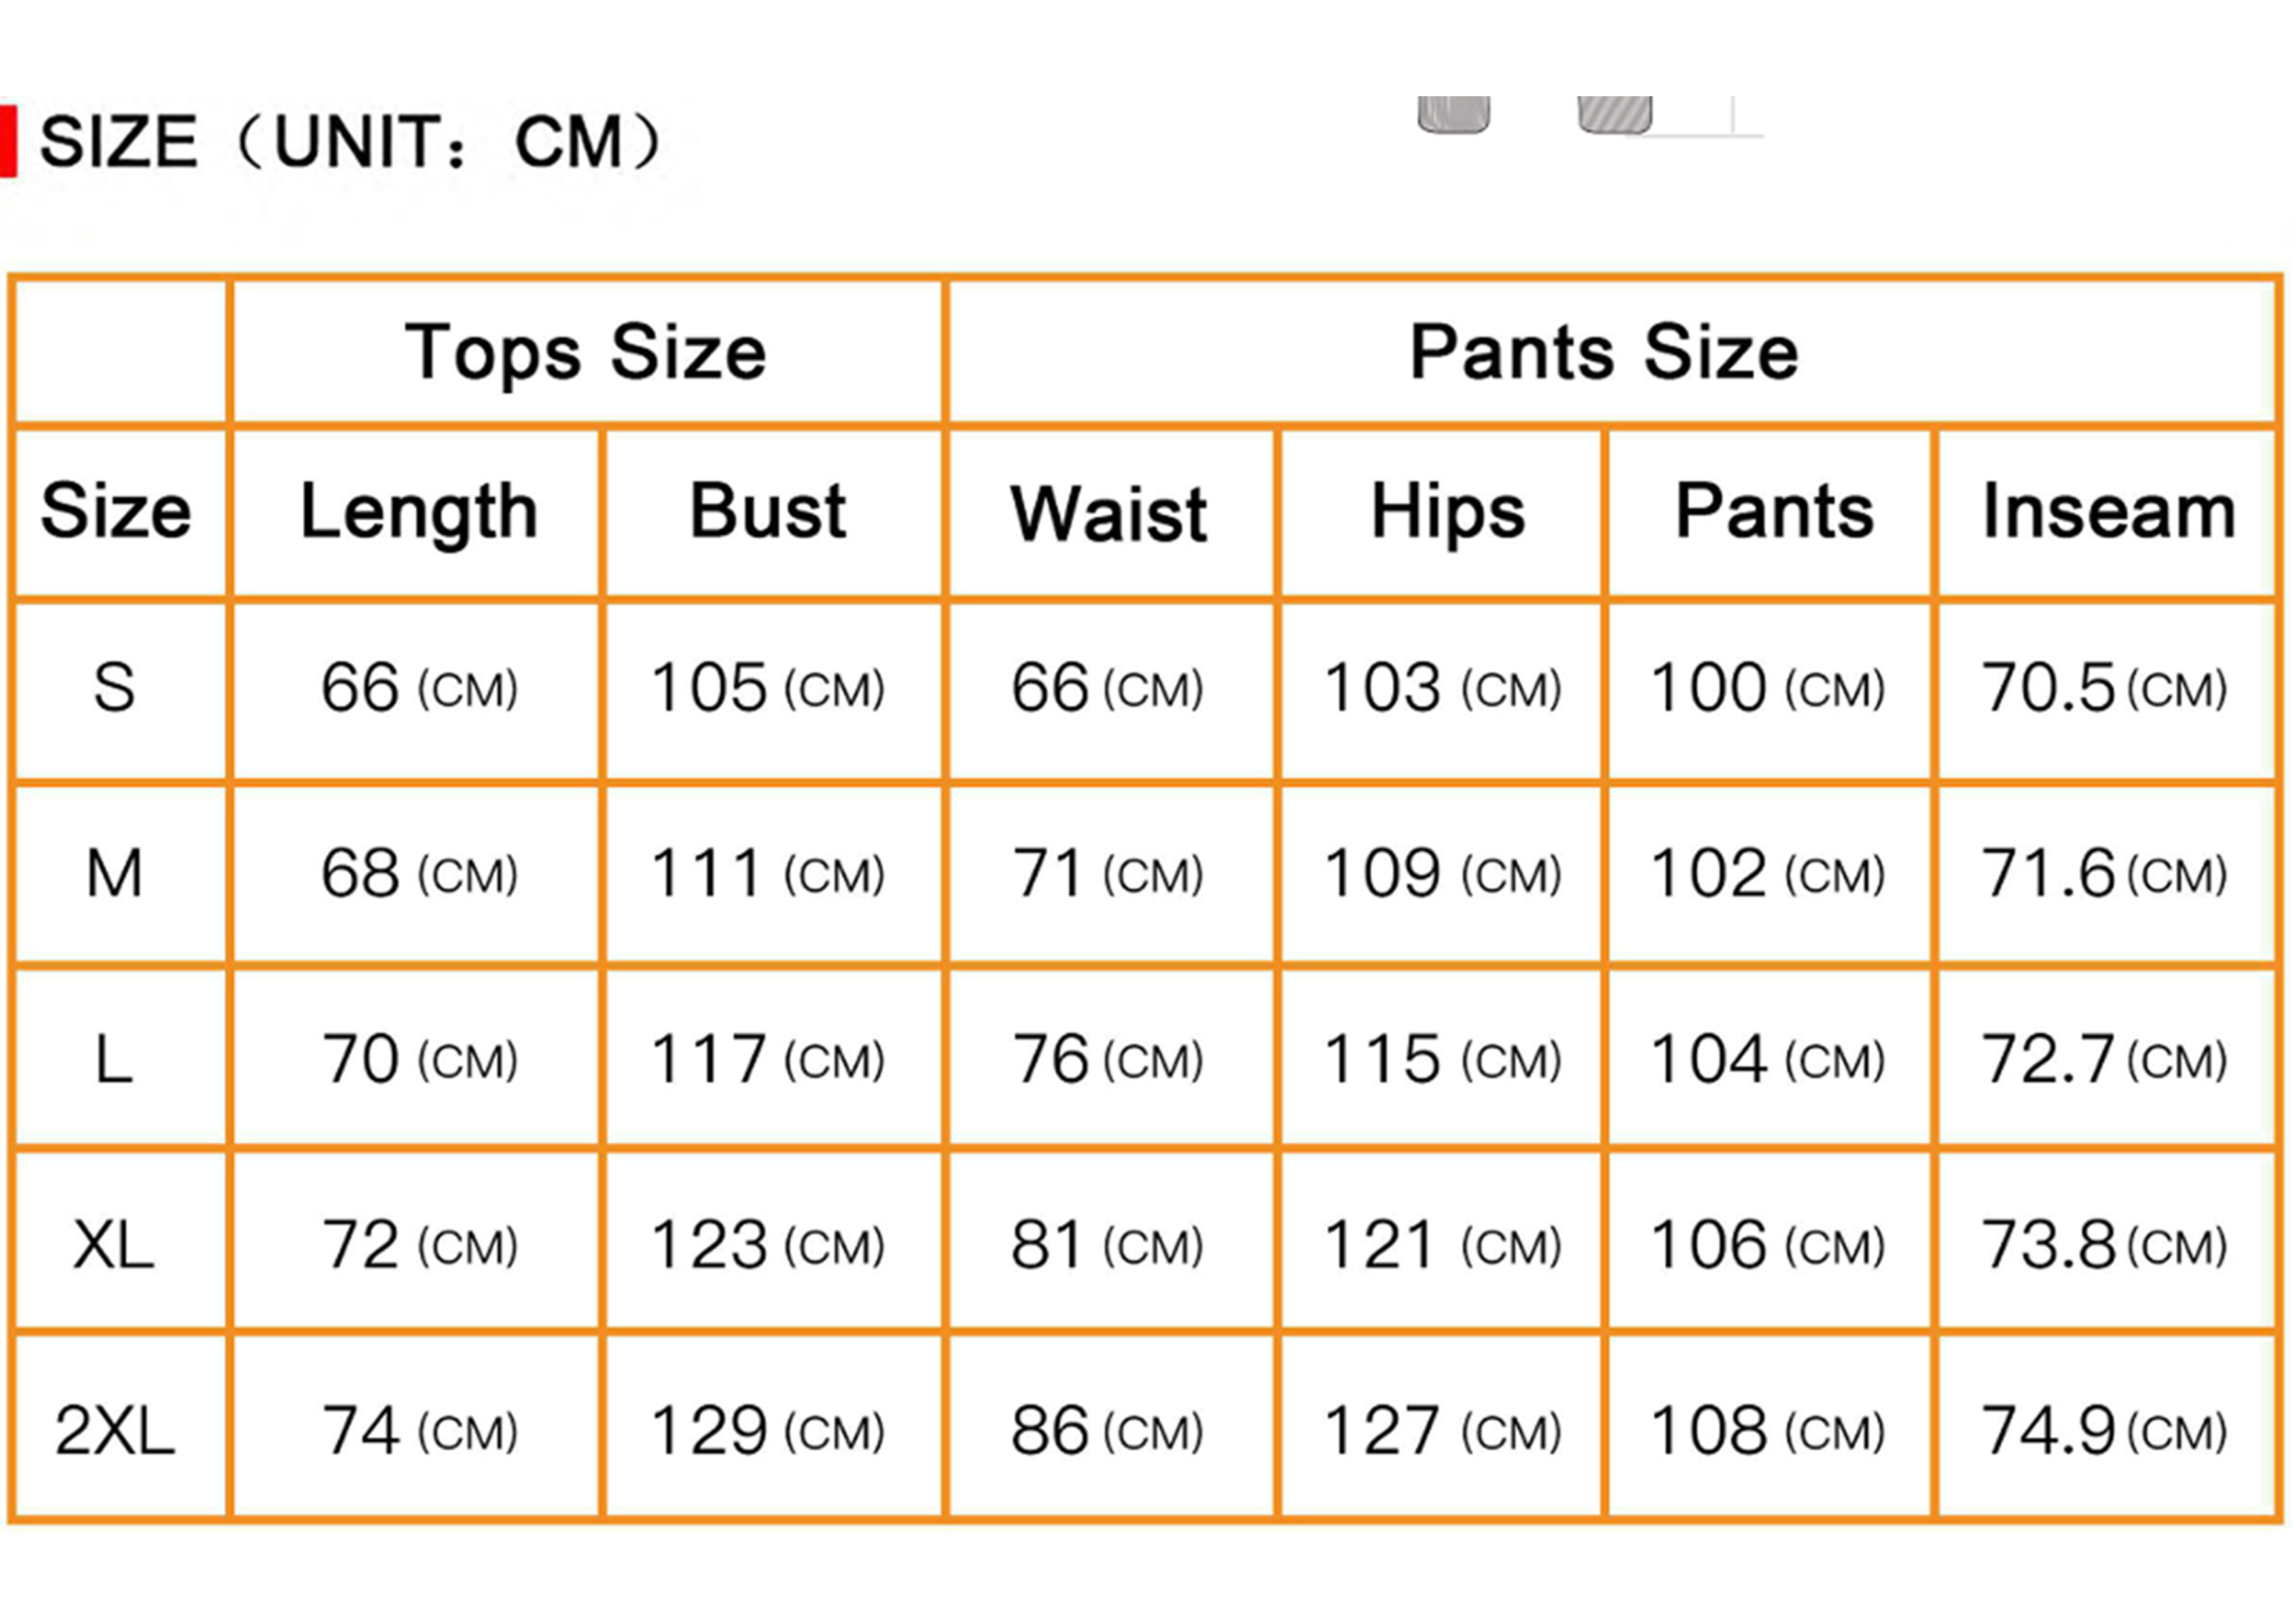Select the Hips column header

click(x=1447, y=513)
